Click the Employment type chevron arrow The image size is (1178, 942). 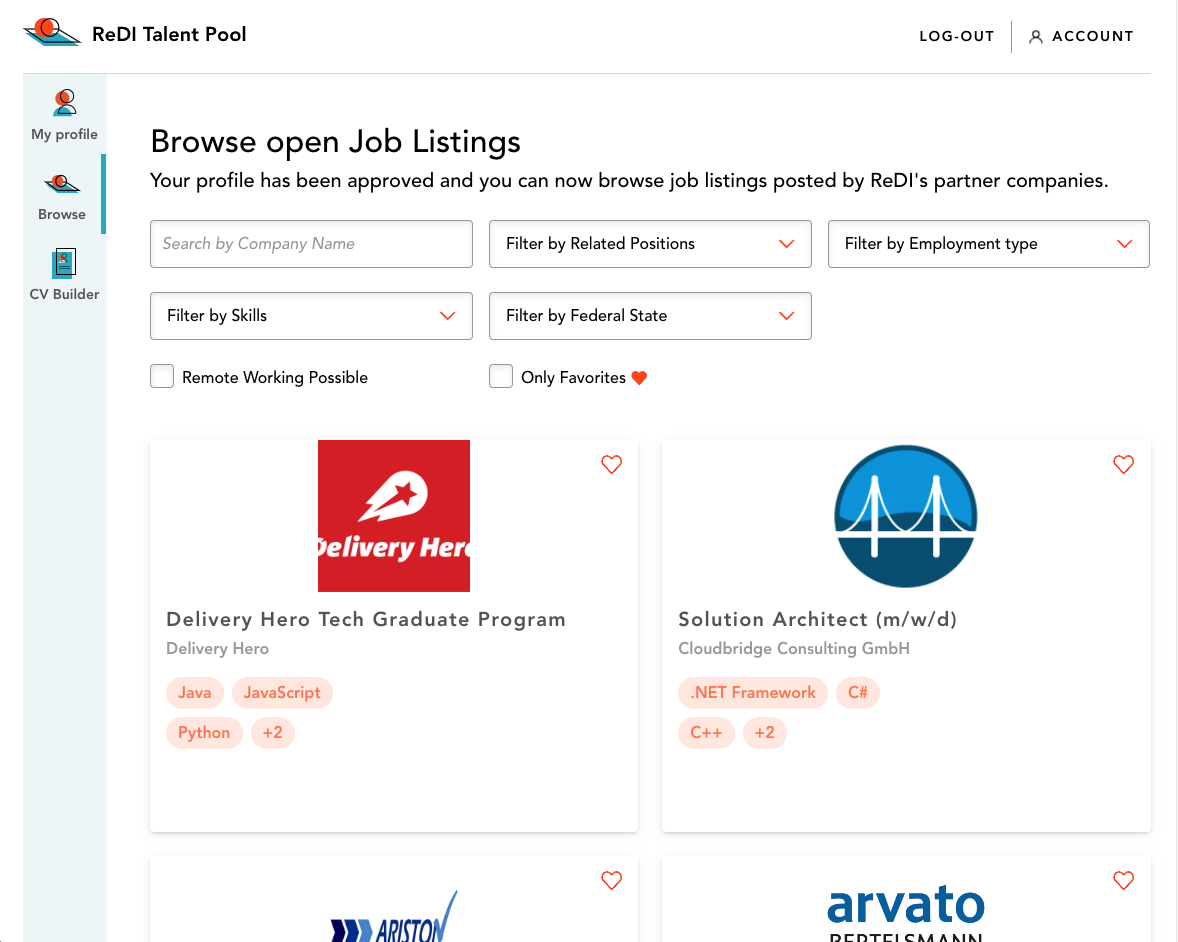1125,243
